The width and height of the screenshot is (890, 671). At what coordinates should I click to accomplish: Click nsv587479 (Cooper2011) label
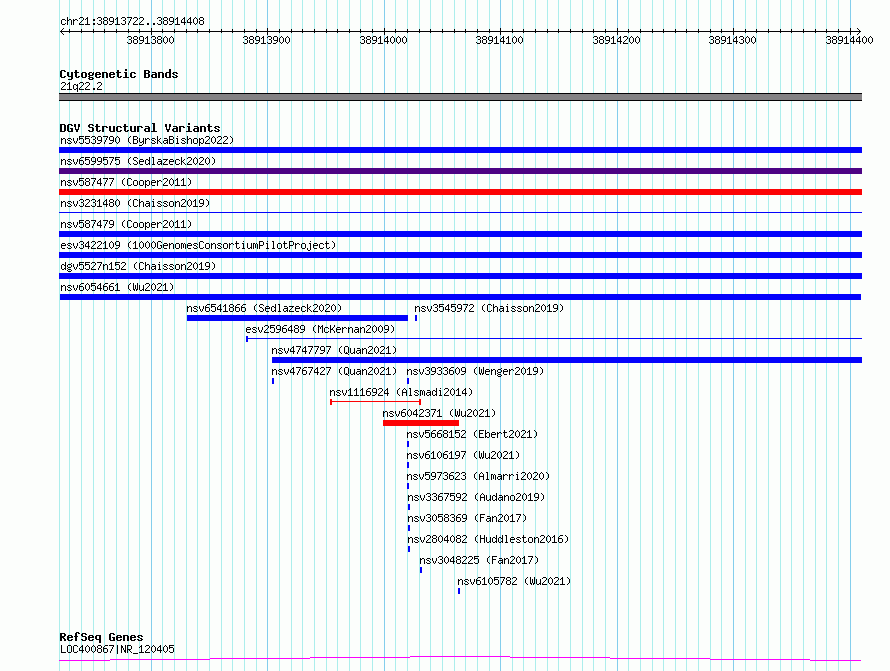pos(126,224)
